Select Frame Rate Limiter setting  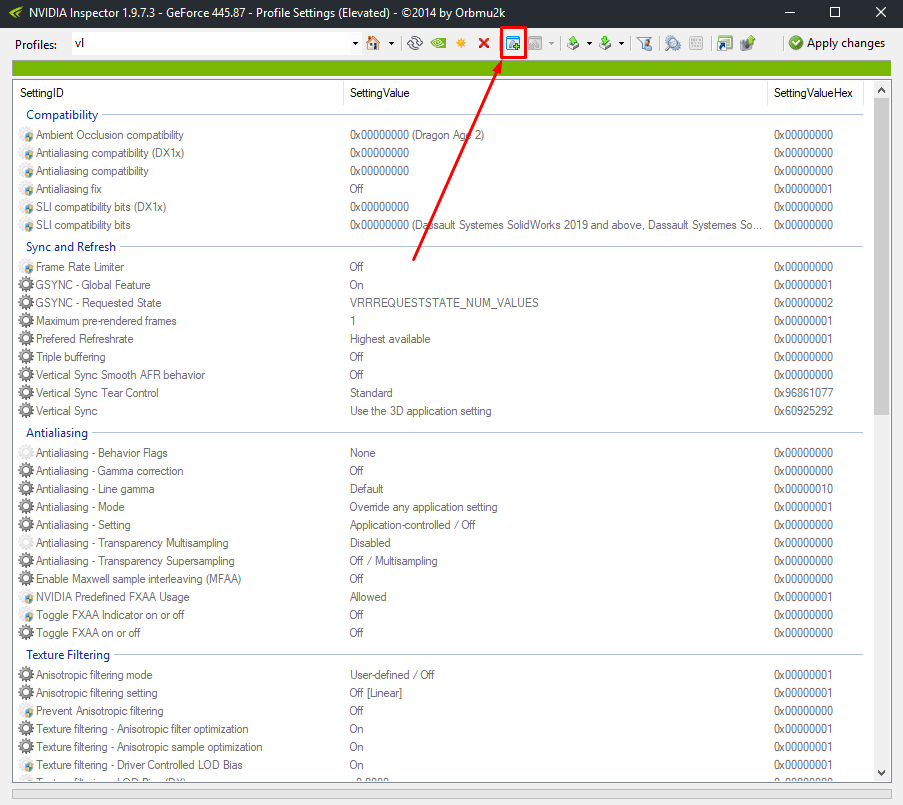(x=80, y=267)
